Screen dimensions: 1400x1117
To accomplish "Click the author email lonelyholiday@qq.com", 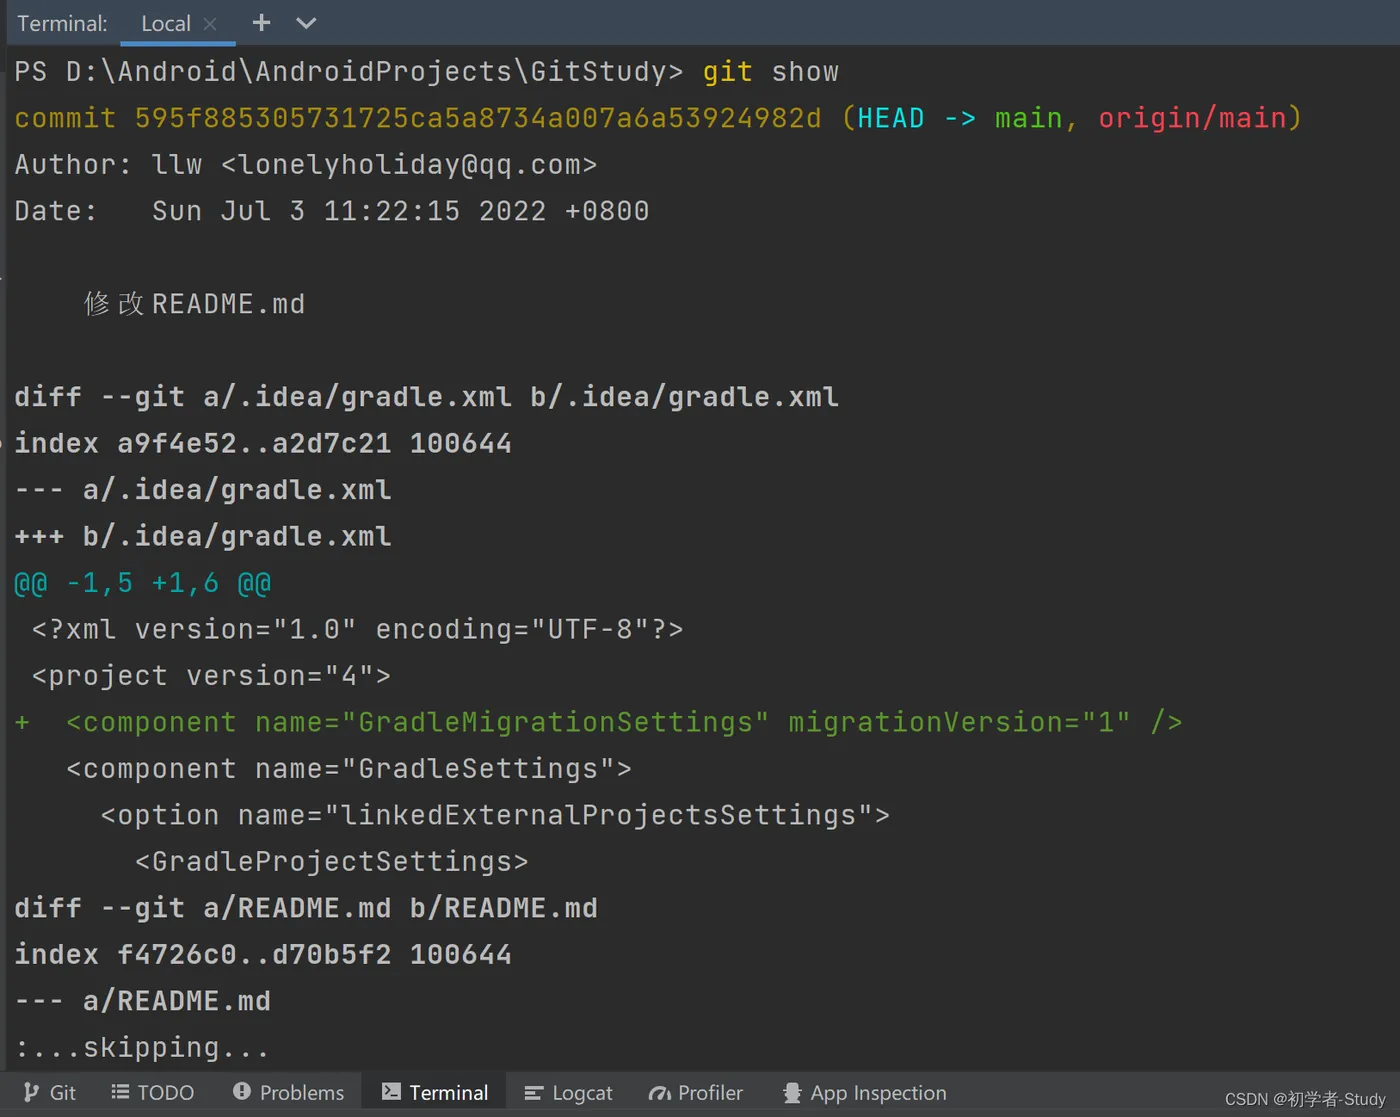I will pyautogui.click(x=409, y=165).
